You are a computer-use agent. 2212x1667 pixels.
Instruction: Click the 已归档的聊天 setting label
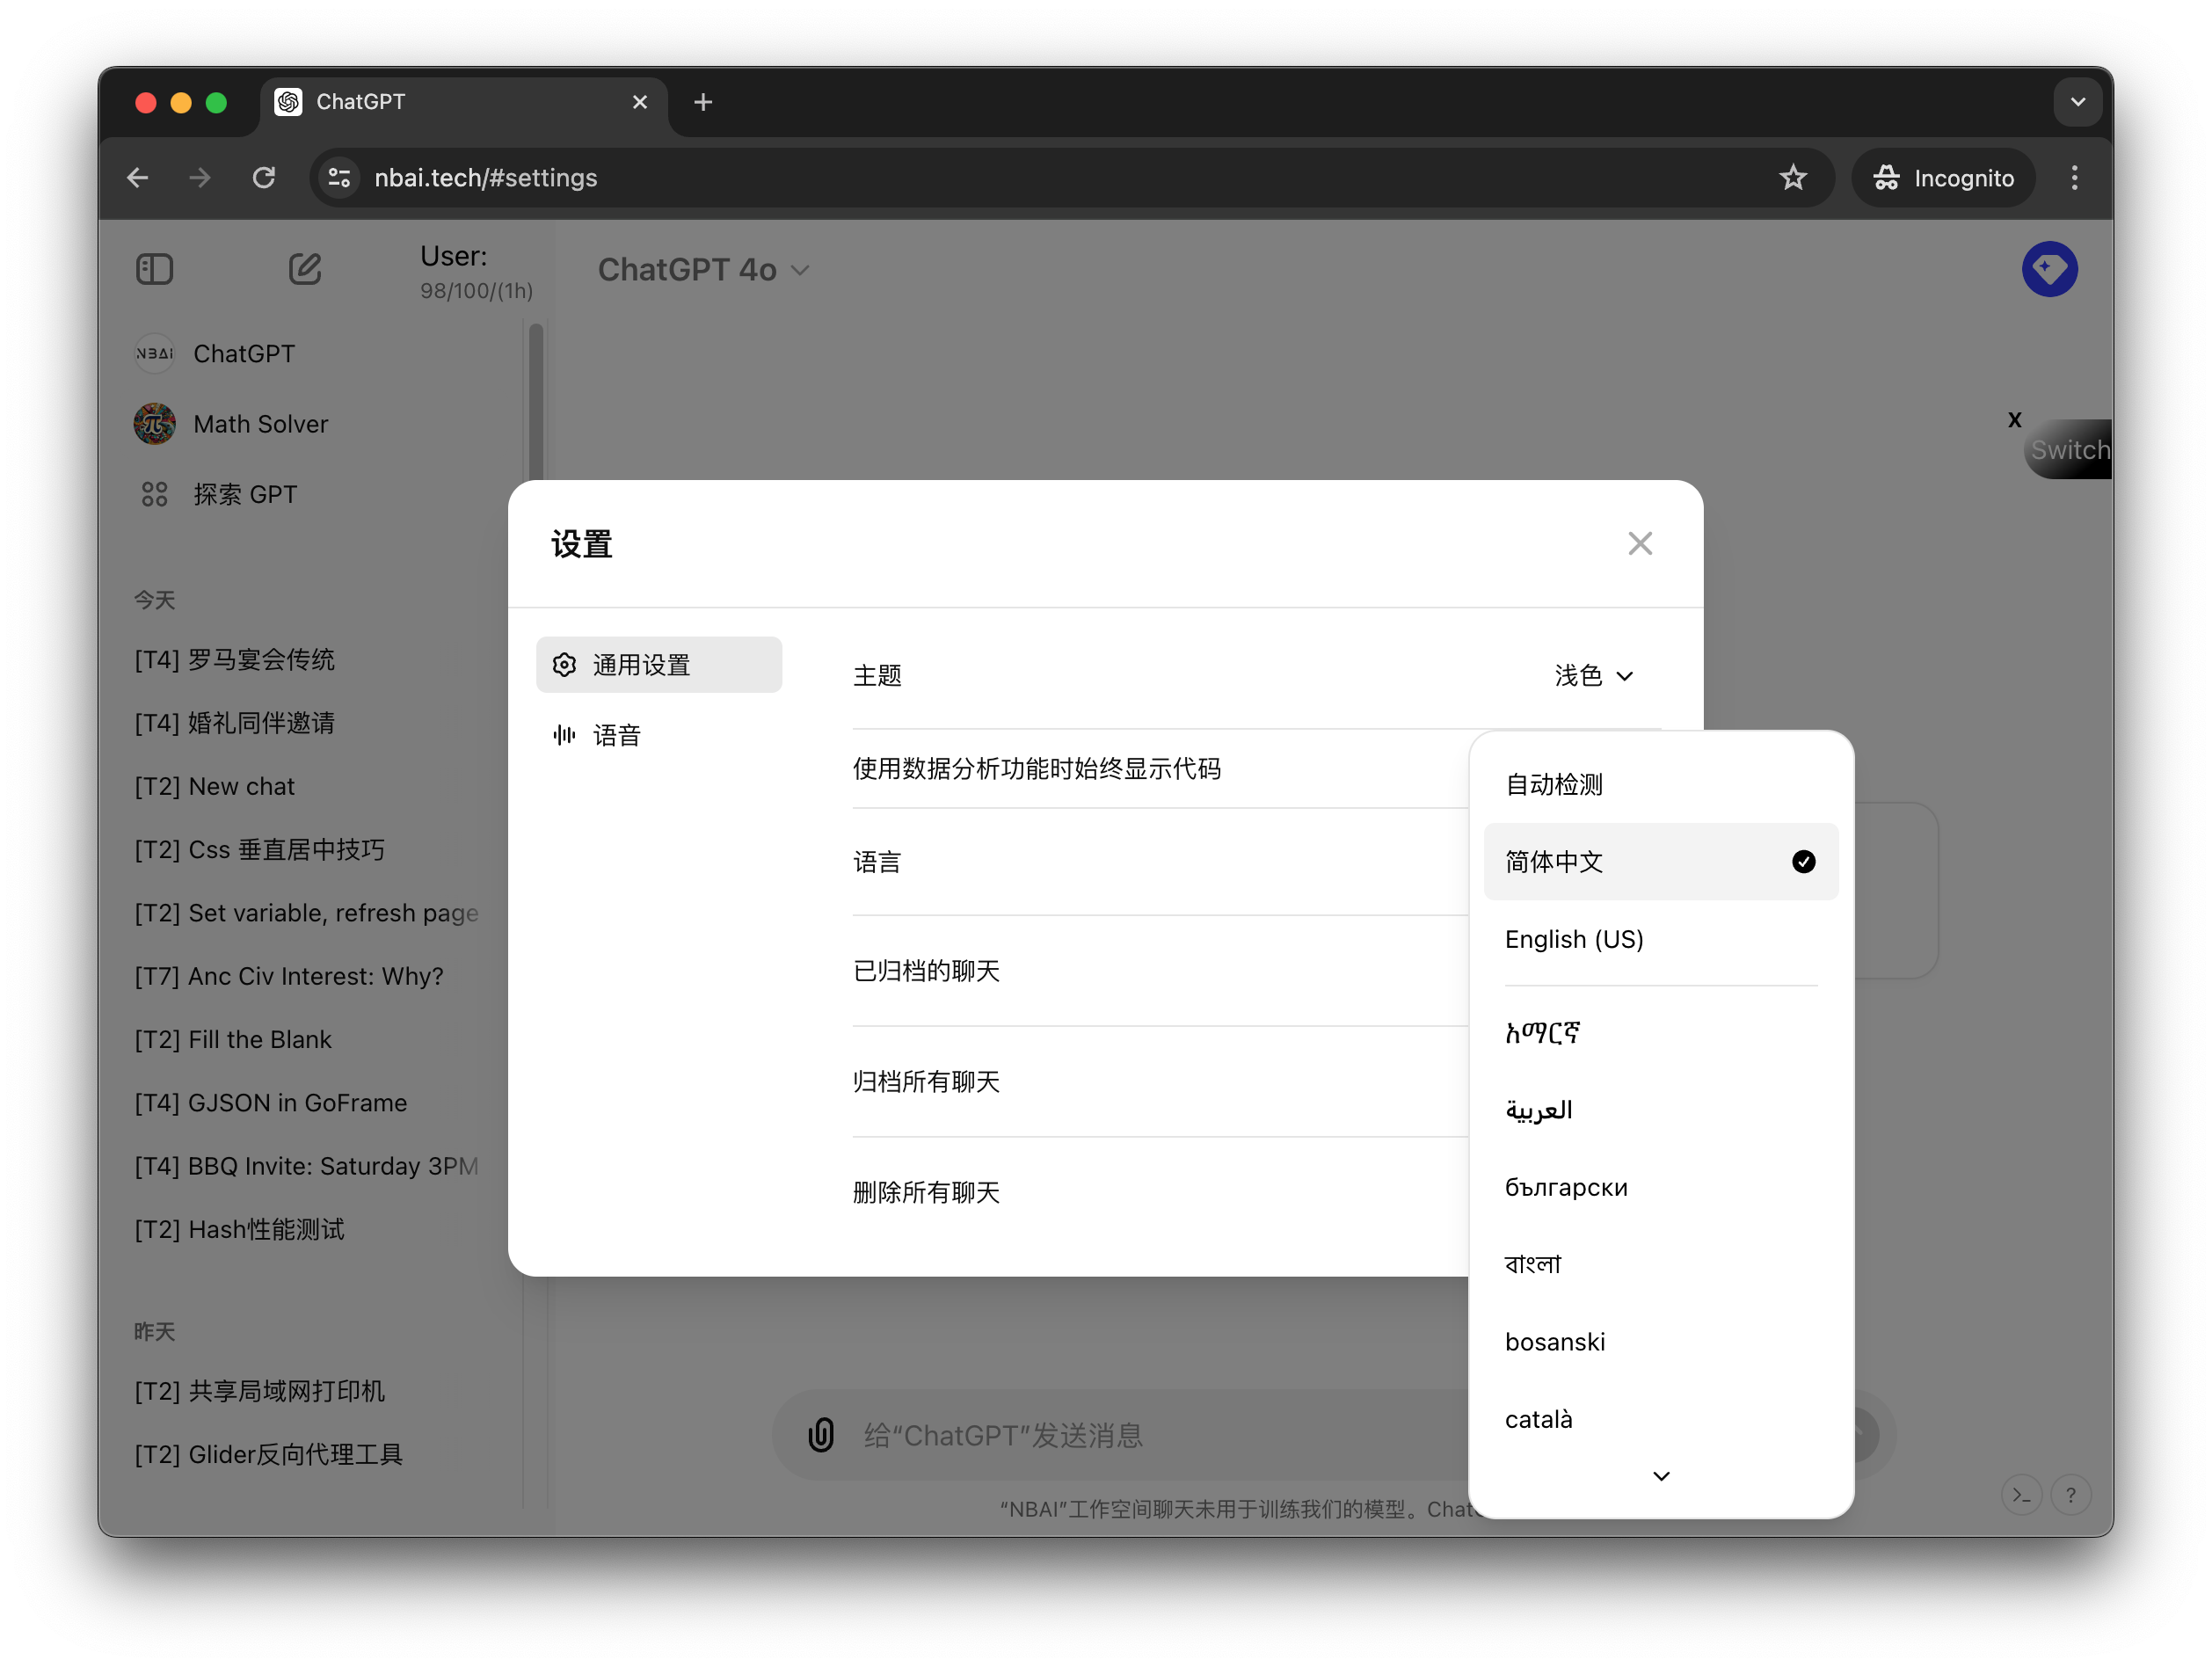[926, 971]
